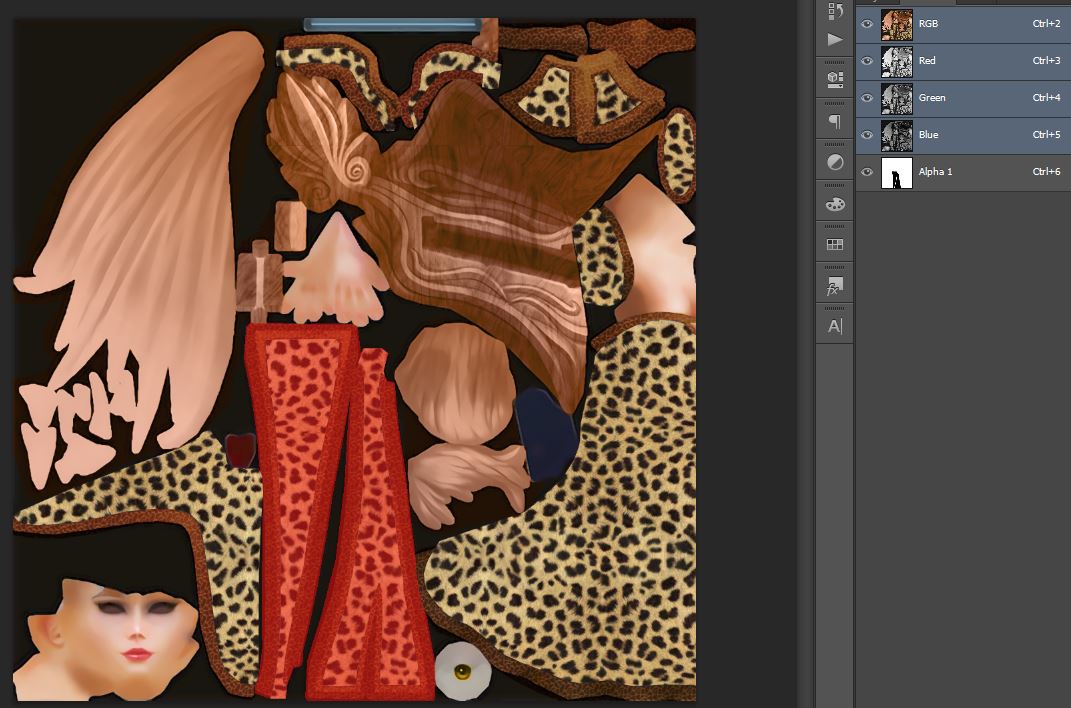Select the Alpha 1 channel label
Screen dimensions: 1071x708
935,172
